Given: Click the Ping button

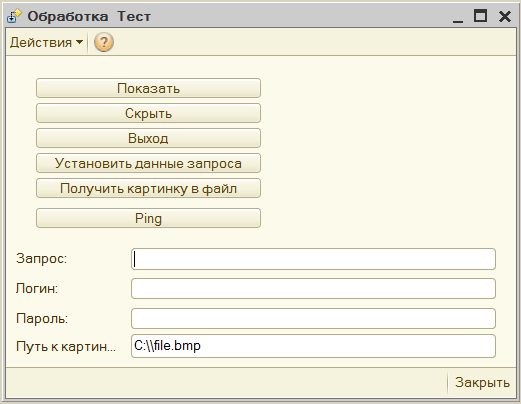Looking at the screenshot, I should (148, 218).
